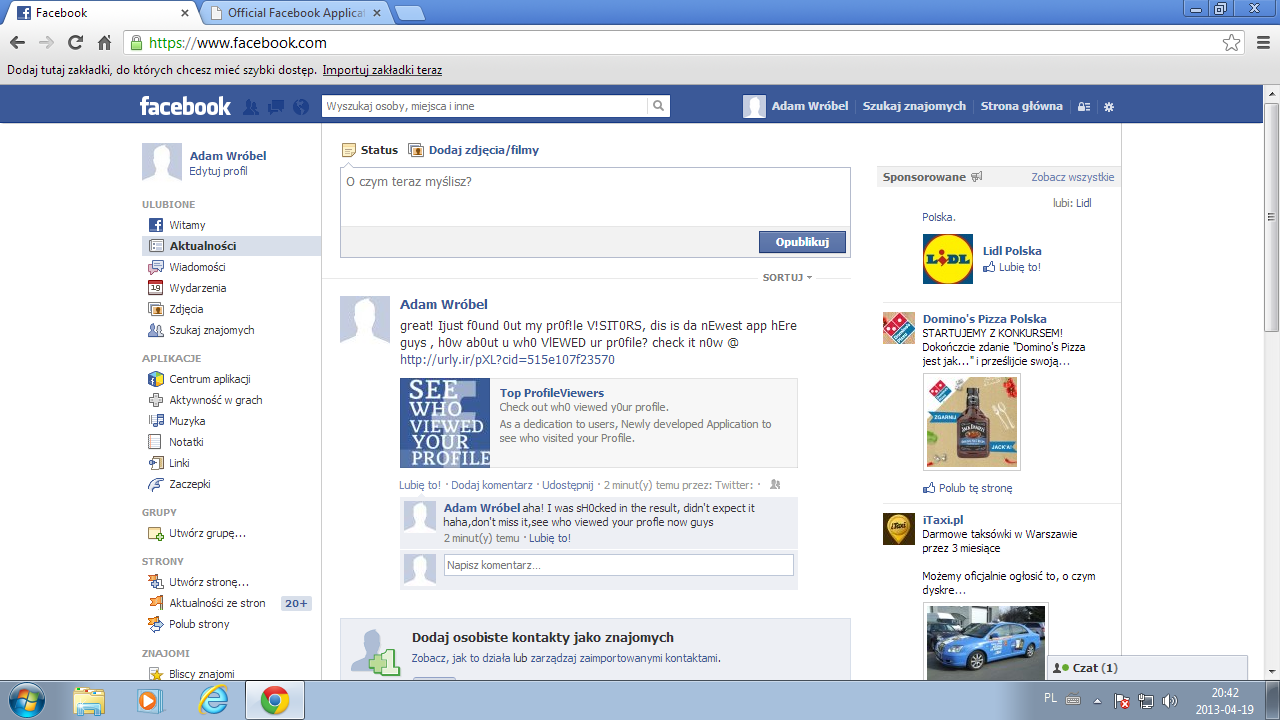
Task: Click the Facebook search field
Action: coord(485,106)
